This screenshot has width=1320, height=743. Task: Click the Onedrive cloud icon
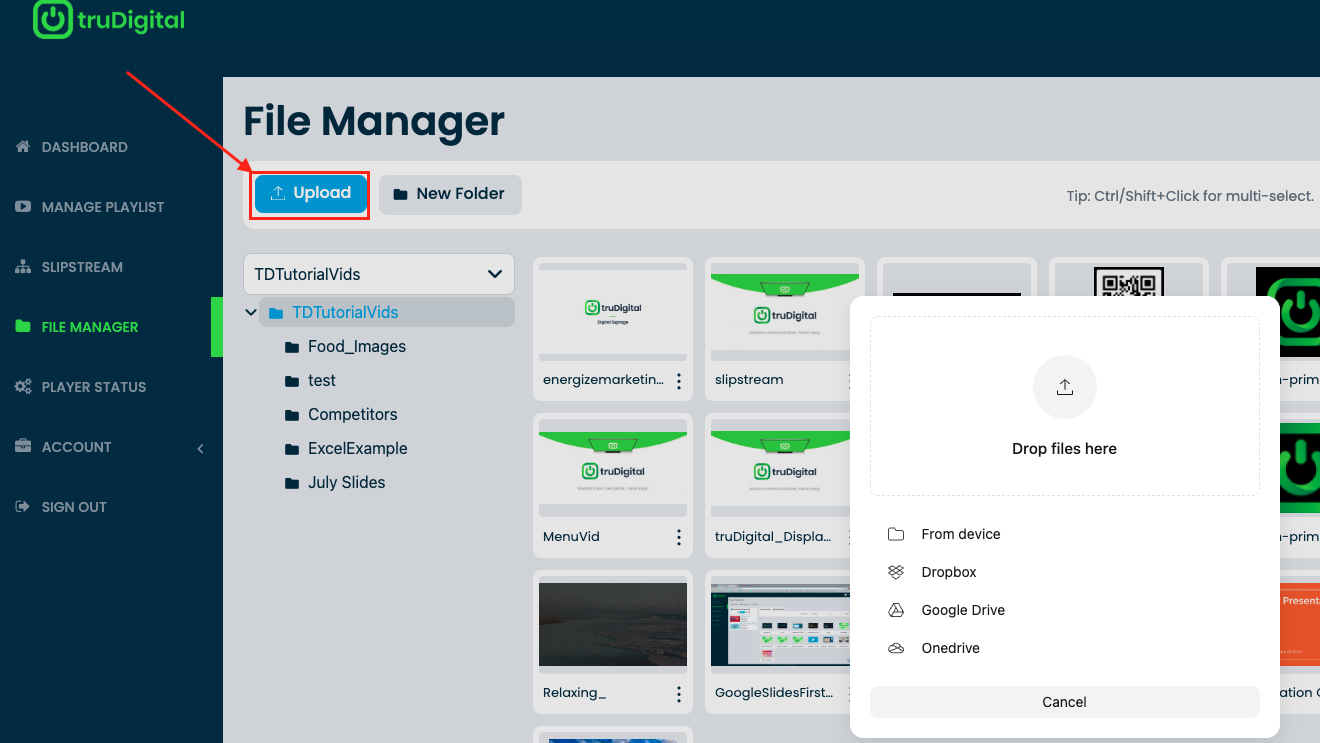click(896, 648)
